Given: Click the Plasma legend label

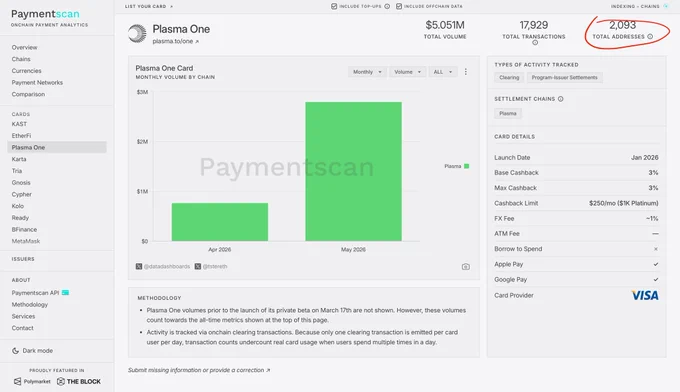Looking at the screenshot, I should 453,166.
